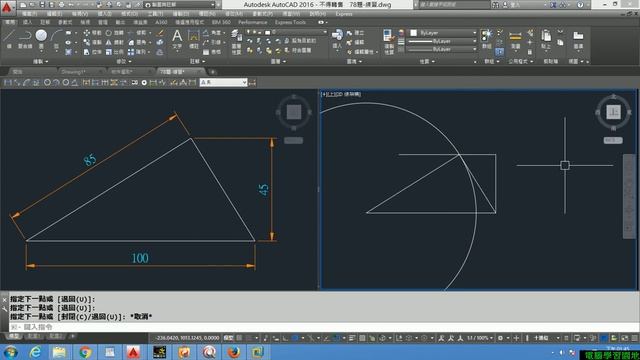Screen dimensions: 640x360
Task: Click the Erase tool icon
Action: 160,33
